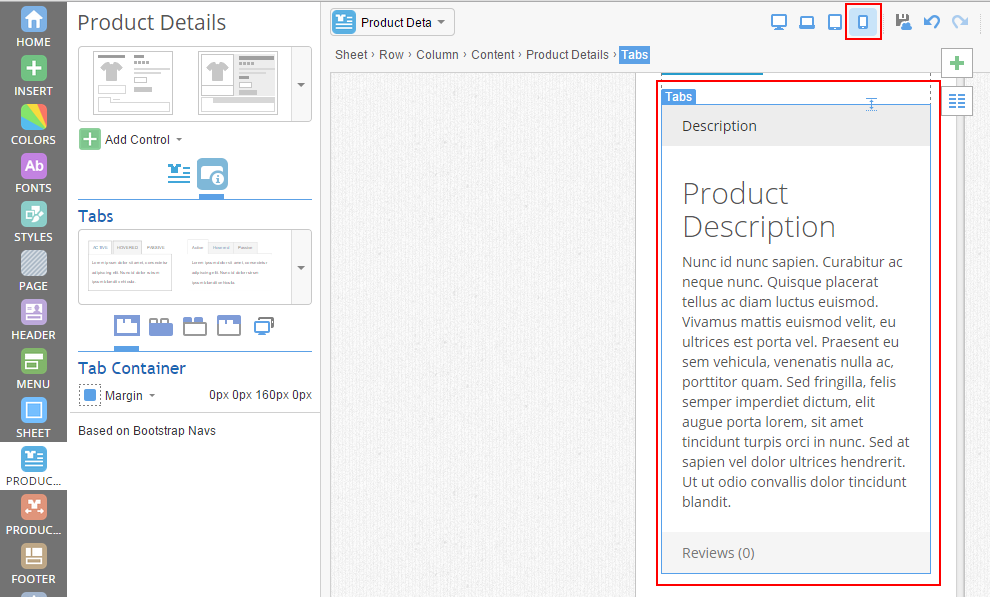Image resolution: width=990 pixels, height=597 pixels.
Task: Go to Sheet in breadcrumb
Action: coord(351,55)
